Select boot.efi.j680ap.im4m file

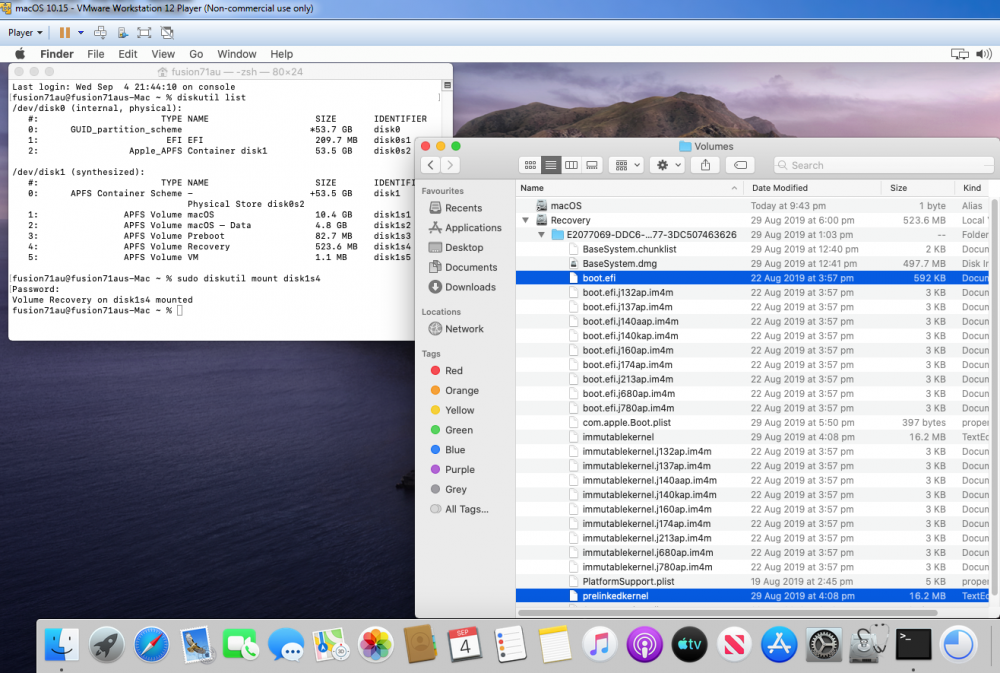753,394
